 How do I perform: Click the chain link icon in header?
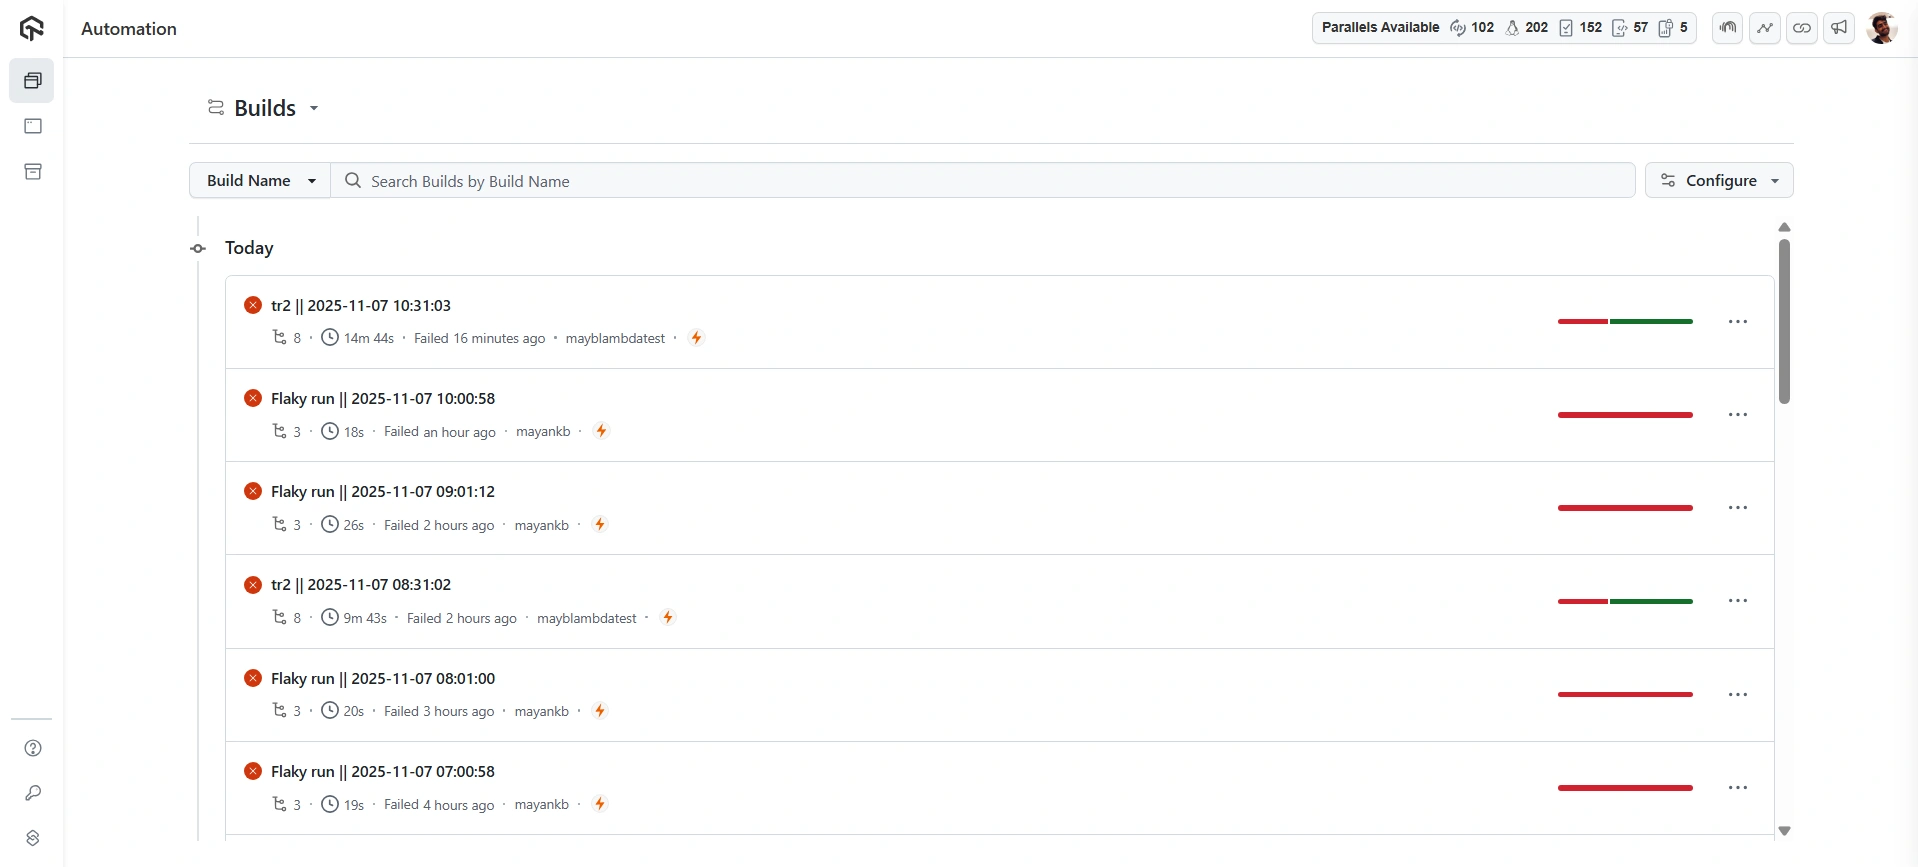tap(1802, 28)
